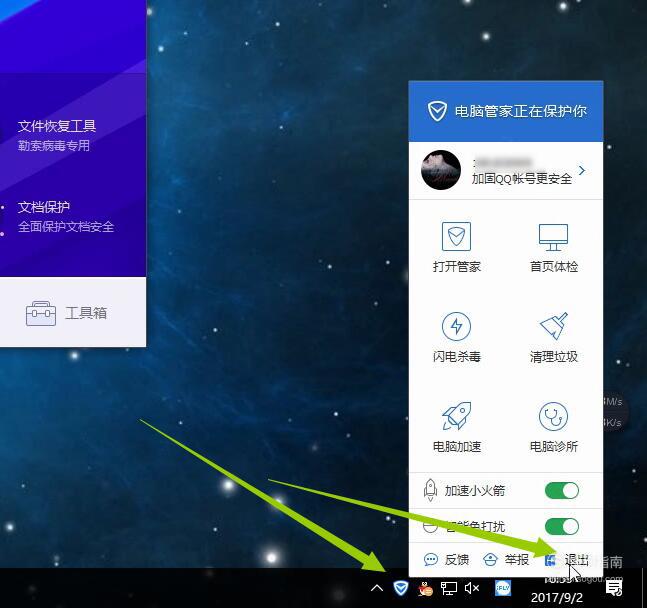
Task: Open network status tray icon
Action: (449, 588)
